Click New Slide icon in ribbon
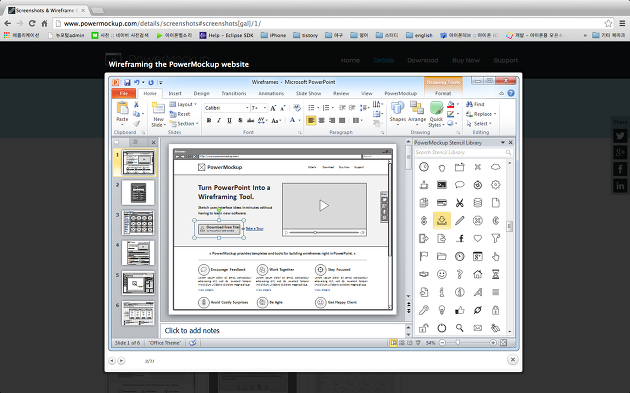Viewport: 630px width, 393px height. point(158,108)
